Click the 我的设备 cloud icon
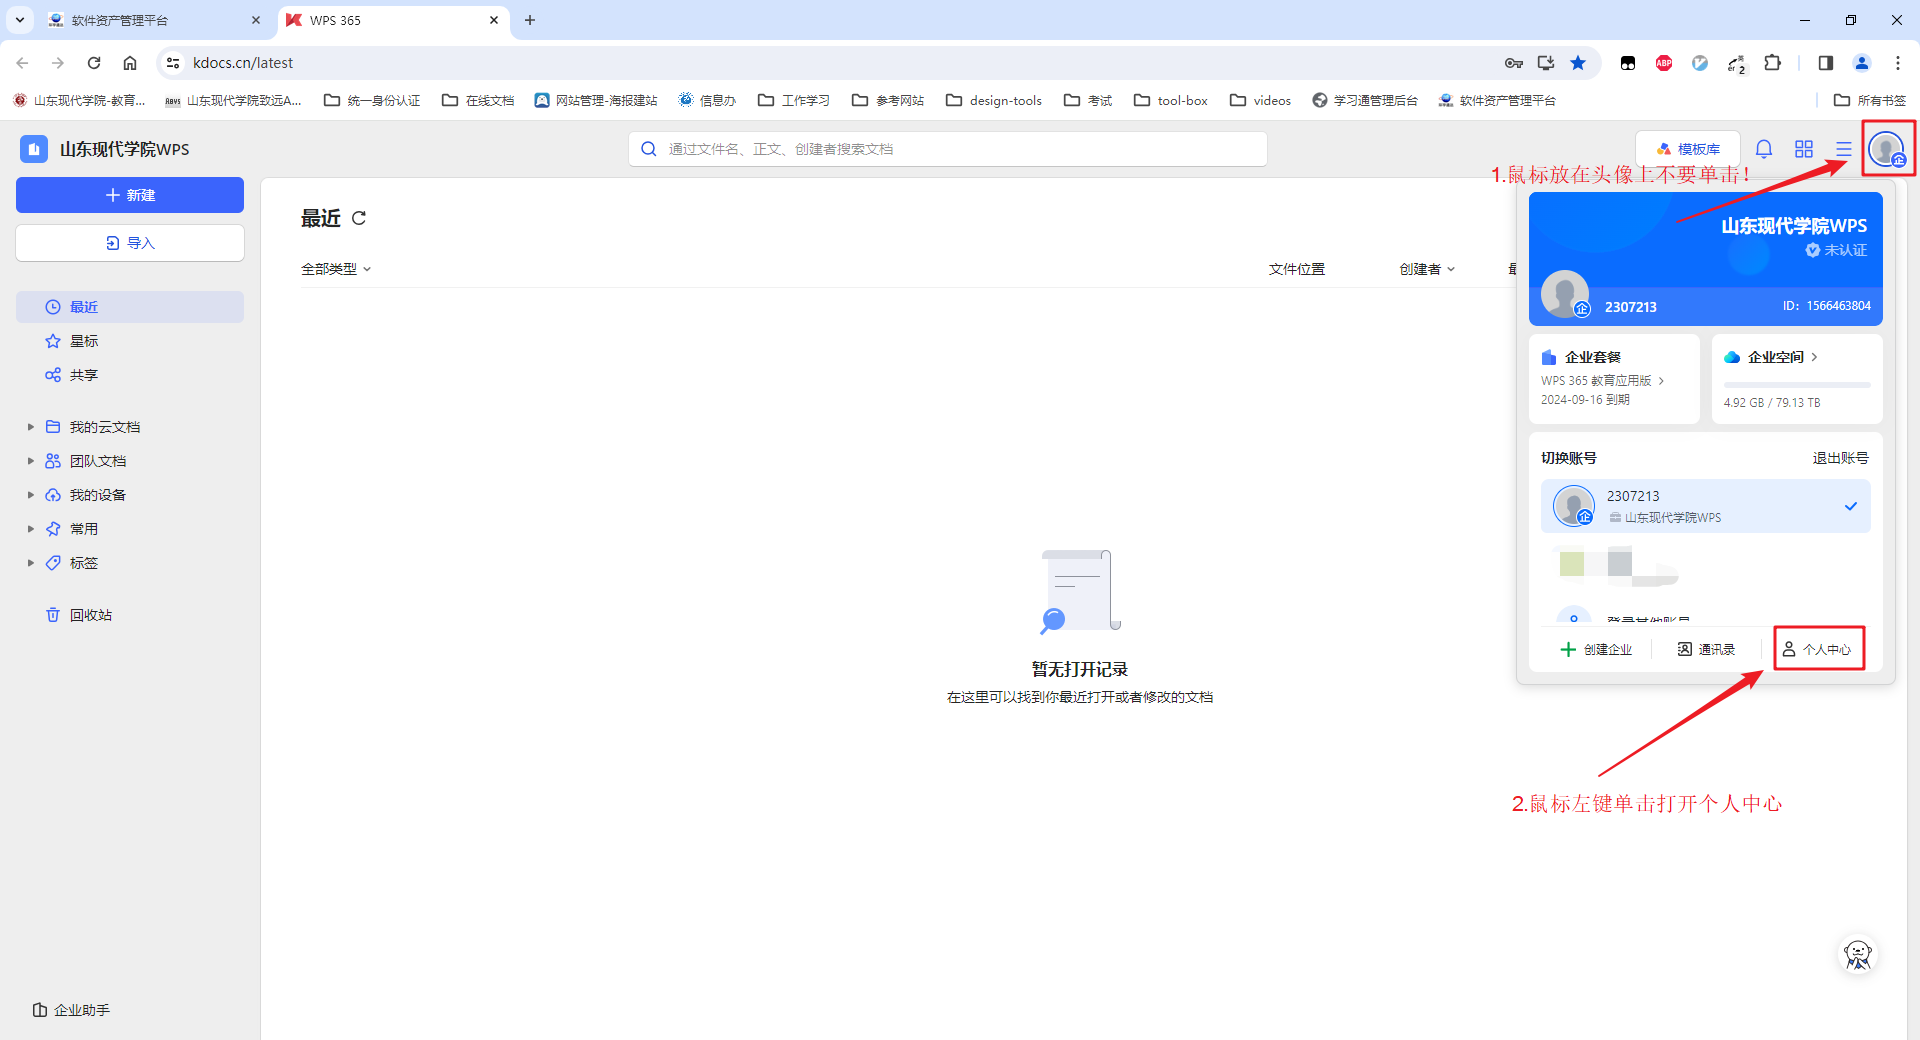 [53, 495]
